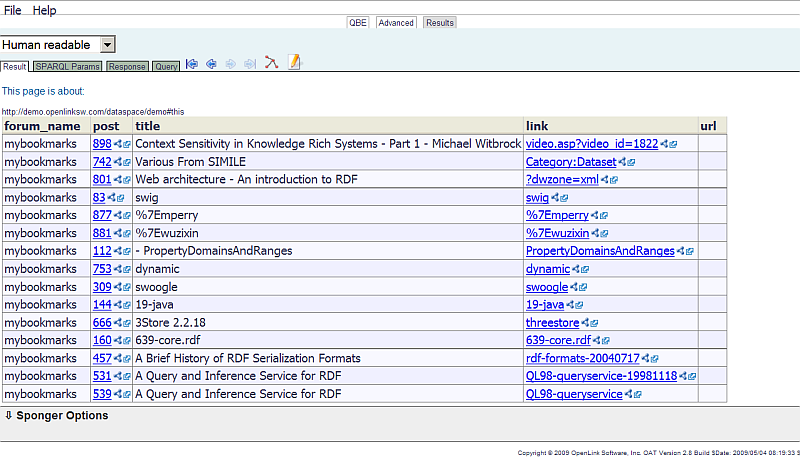The image size is (800, 460).
Task: Click graph icon next to 19-java link
Action: (x=570, y=305)
